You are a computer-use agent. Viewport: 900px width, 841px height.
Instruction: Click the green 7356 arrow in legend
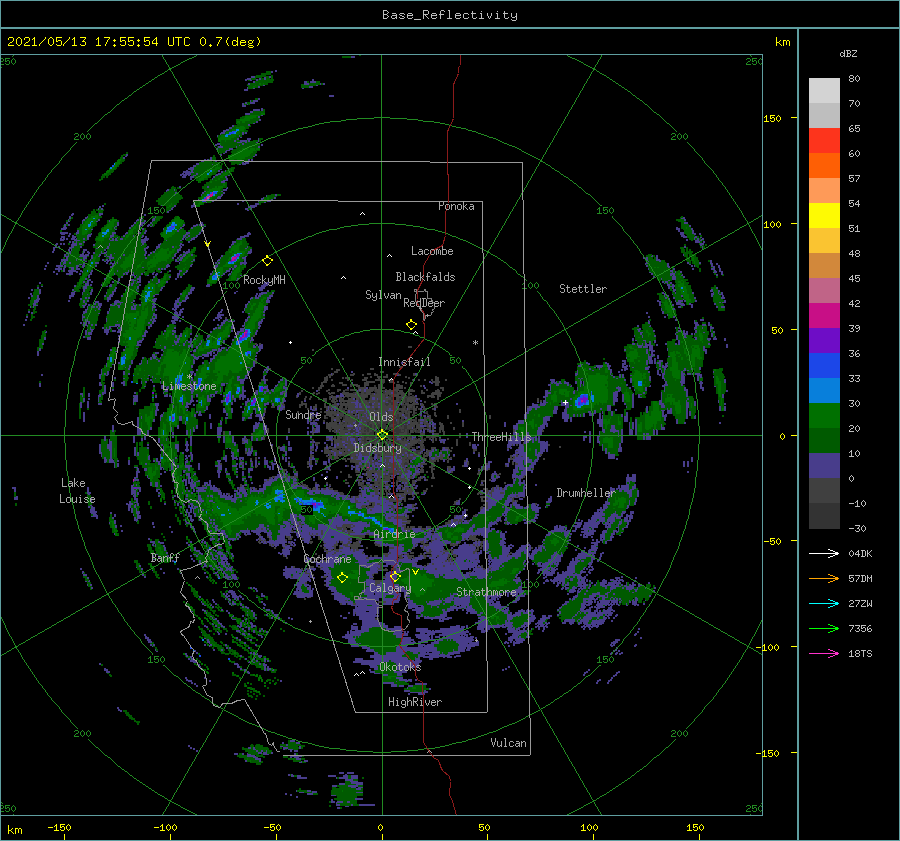tap(824, 629)
